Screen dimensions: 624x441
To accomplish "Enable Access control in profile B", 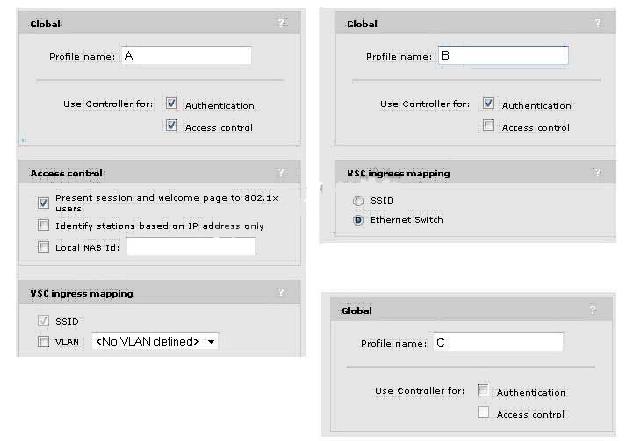I will click(488, 125).
